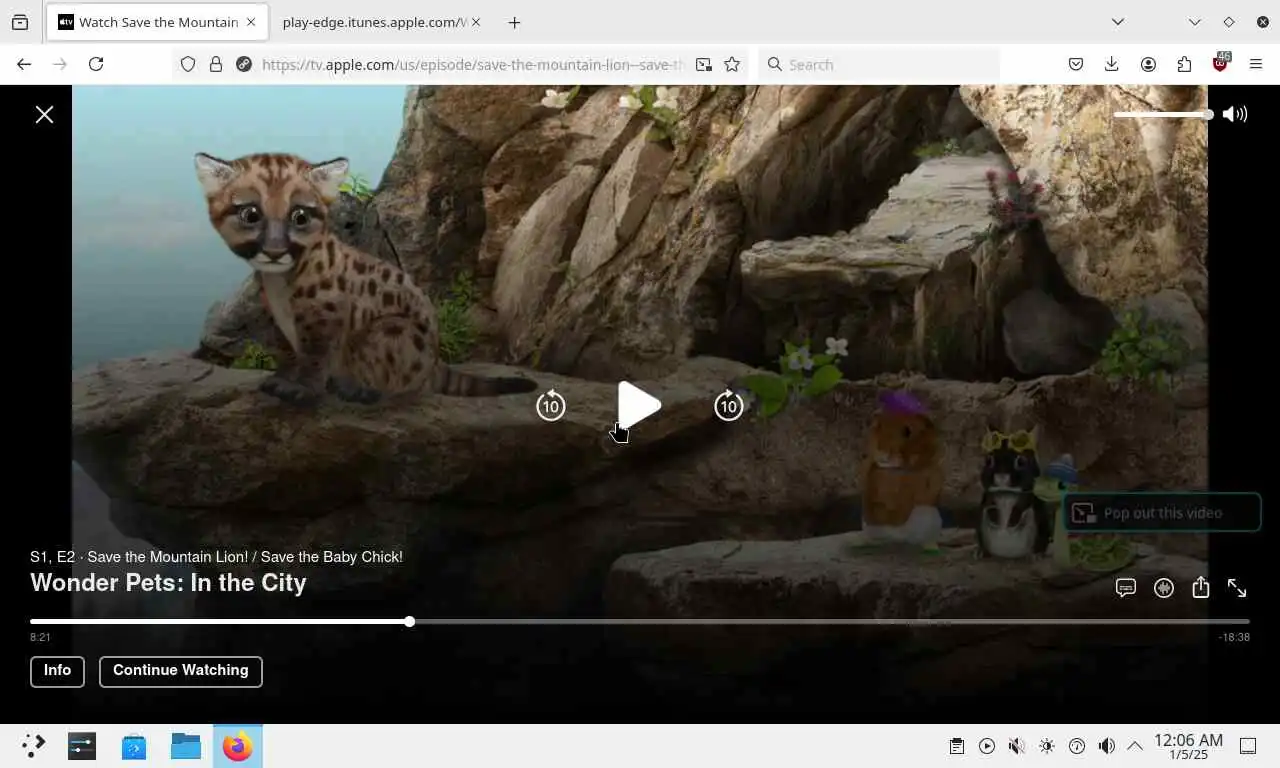This screenshot has width=1280, height=768.
Task: Skip forward 10 seconds
Action: (728, 405)
